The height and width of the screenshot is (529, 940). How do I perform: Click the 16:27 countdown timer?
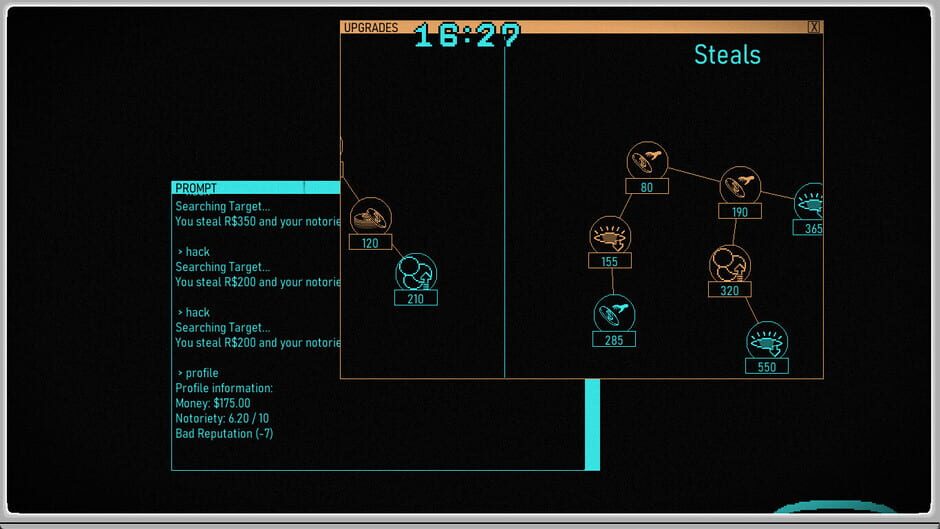(467, 36)
